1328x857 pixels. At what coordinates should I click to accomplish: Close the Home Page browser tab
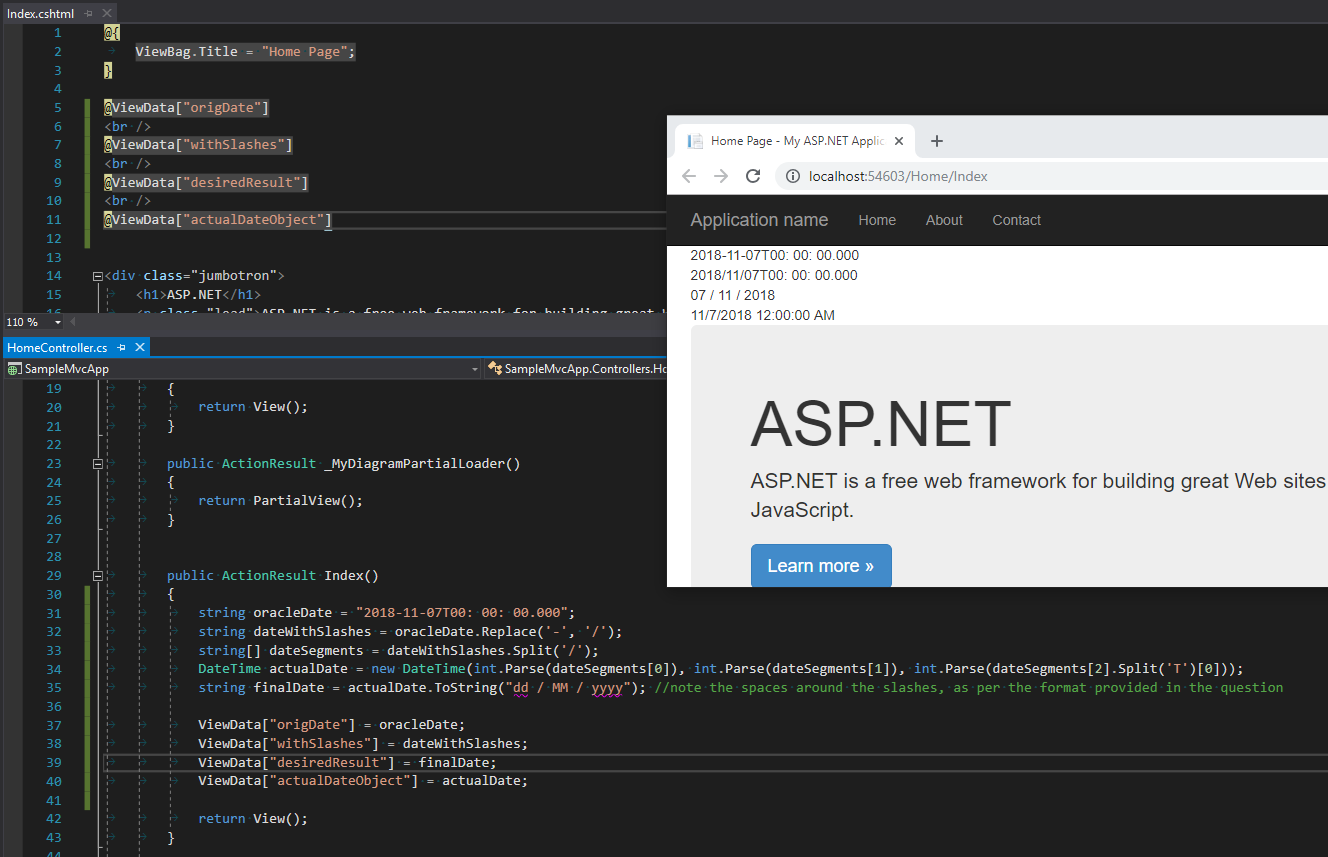click(x=899, y=141)
